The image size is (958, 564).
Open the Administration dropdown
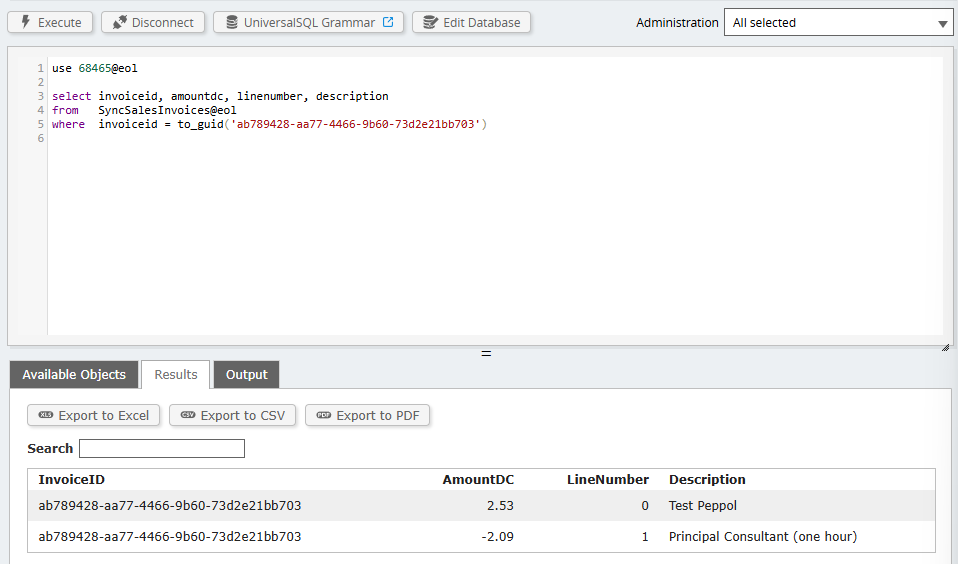coord(838,23)
